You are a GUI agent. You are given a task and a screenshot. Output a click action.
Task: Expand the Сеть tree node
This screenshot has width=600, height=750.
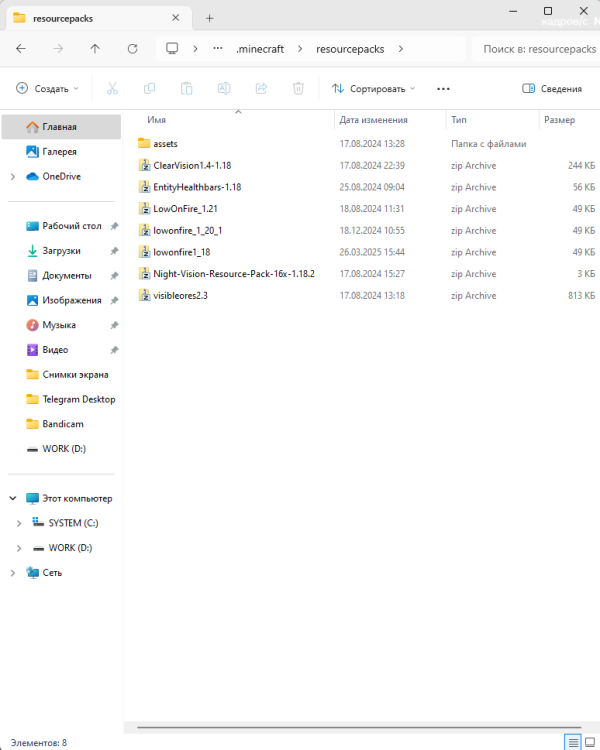13,573
